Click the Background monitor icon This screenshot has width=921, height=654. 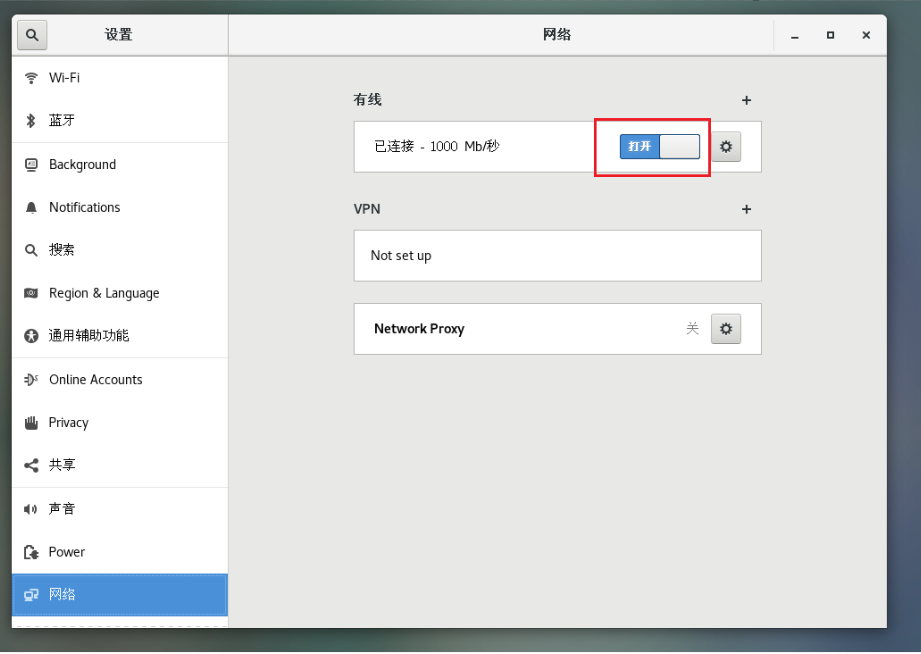pyautogui.click(x=31, y=165)
